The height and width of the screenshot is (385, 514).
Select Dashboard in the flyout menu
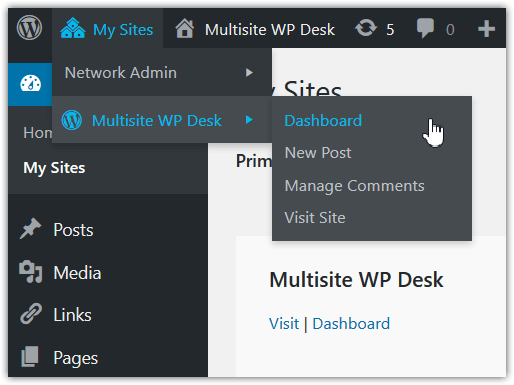(x=323, y=120)
